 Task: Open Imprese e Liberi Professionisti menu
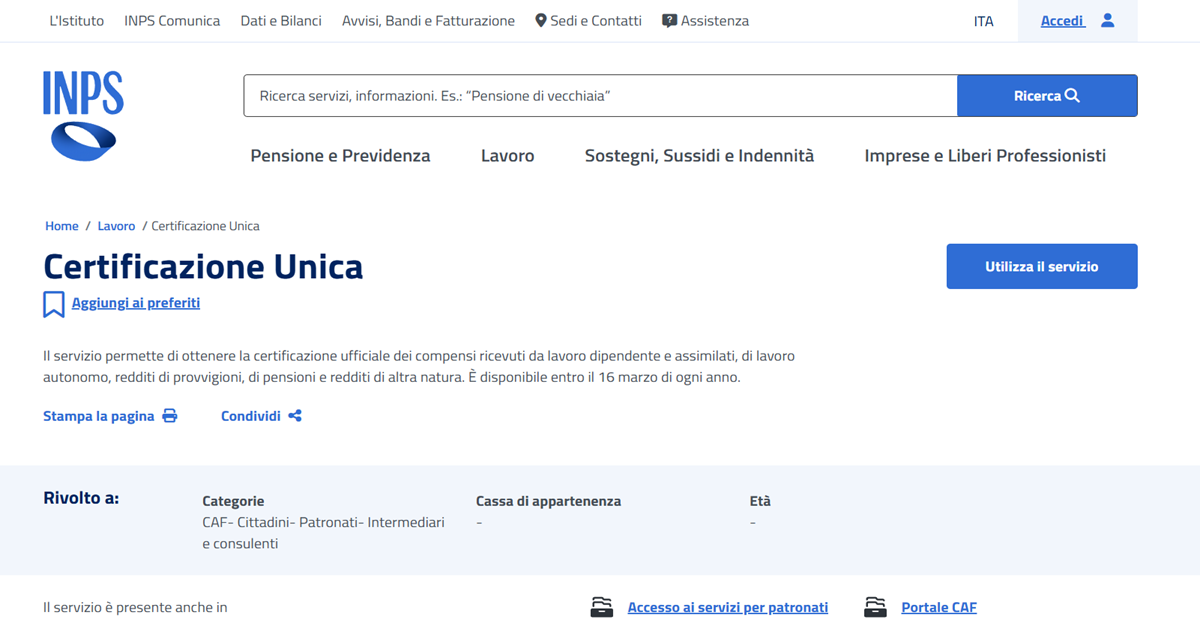pos(985,156)
